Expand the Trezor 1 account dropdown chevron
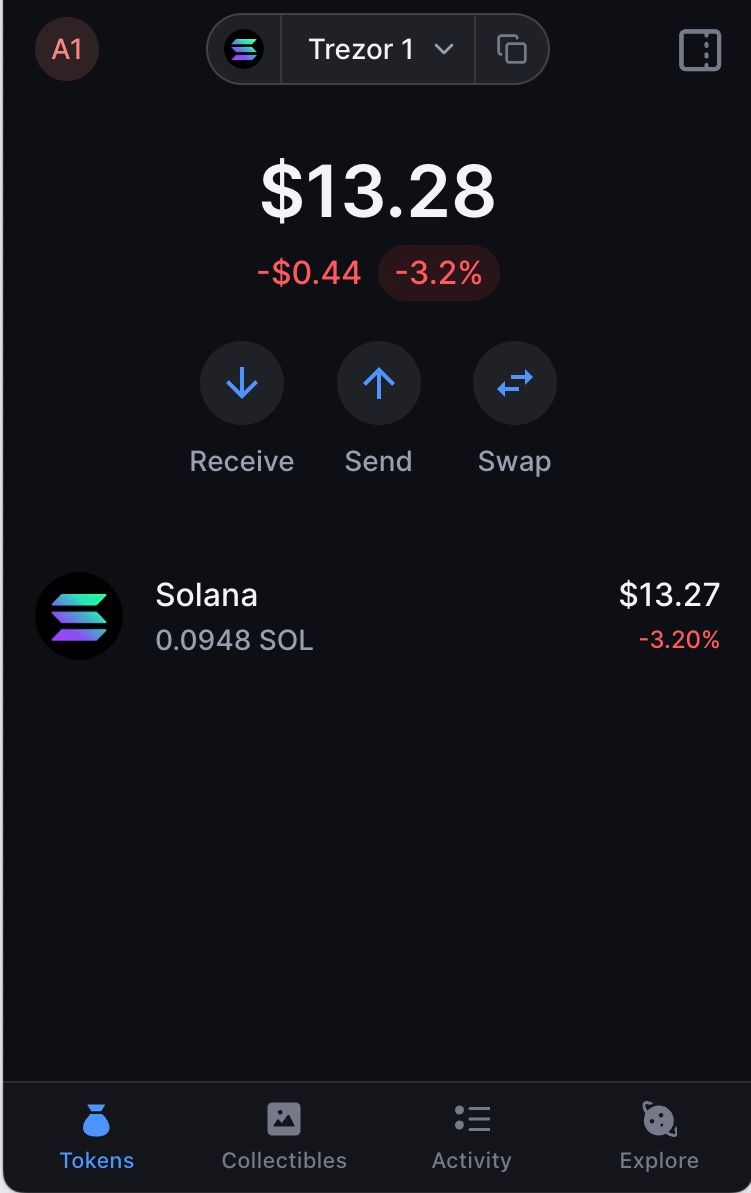The width and height of the screenshot is (751, 1193). click(444, 49)
